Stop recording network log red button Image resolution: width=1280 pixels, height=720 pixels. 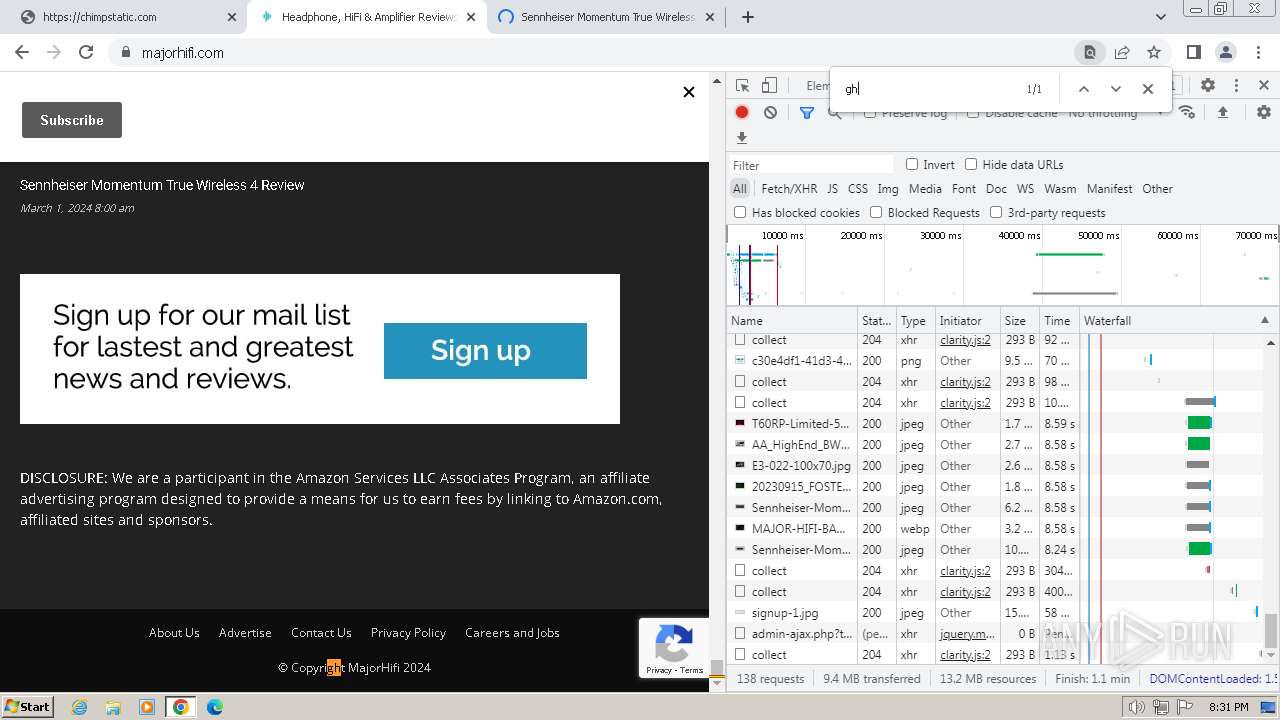point(742,112)
